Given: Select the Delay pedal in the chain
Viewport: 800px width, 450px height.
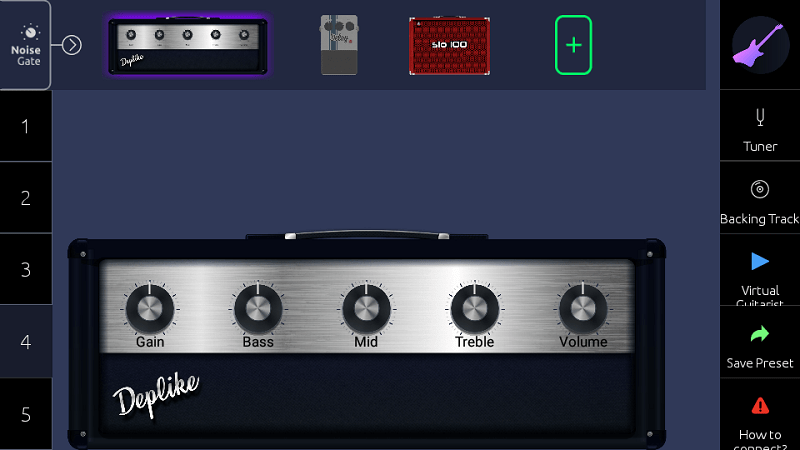Looking at the screenshot, I should pyautogui.click(x=339, y=45).
